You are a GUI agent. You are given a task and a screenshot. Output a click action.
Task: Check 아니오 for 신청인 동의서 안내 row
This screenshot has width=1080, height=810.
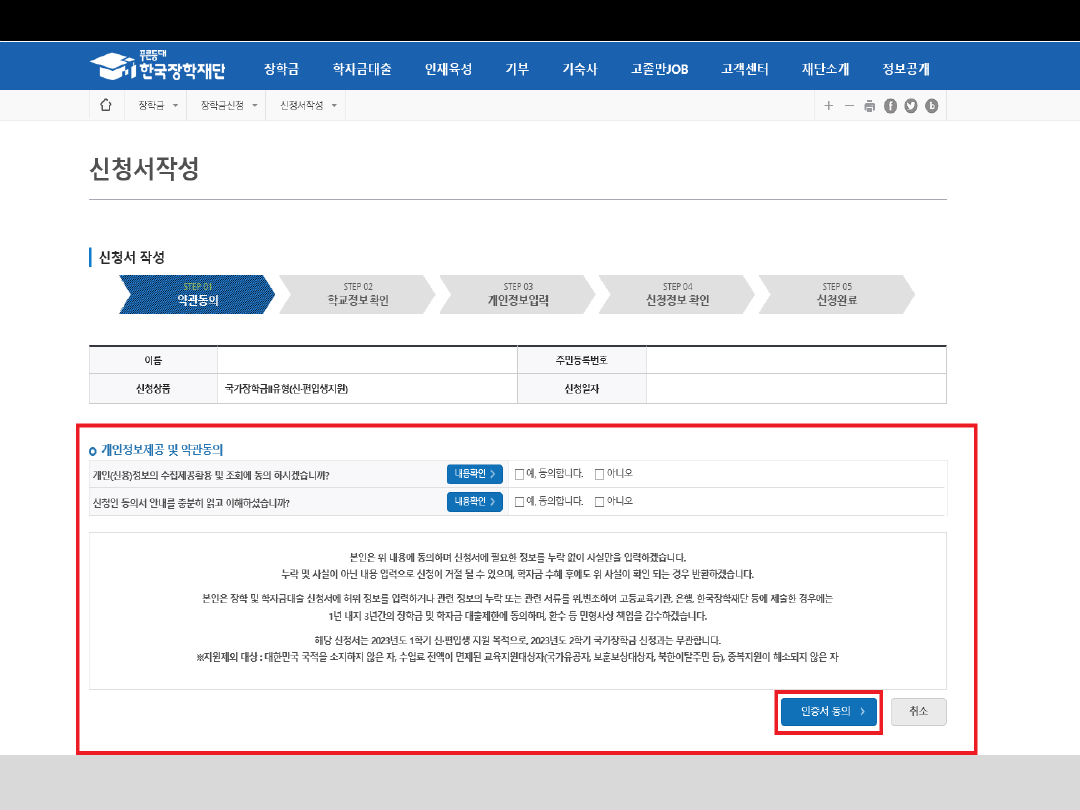(x=599, y=501)
